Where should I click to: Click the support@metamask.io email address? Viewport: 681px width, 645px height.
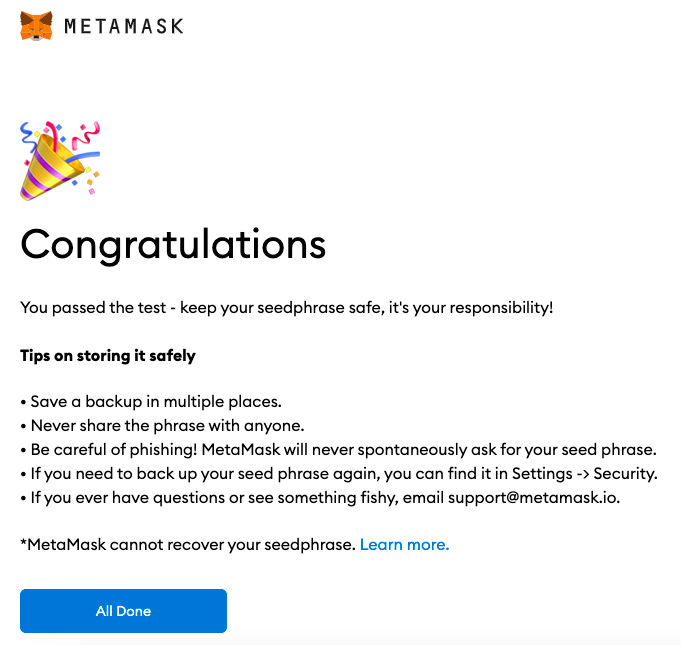(x=534, y=497)
